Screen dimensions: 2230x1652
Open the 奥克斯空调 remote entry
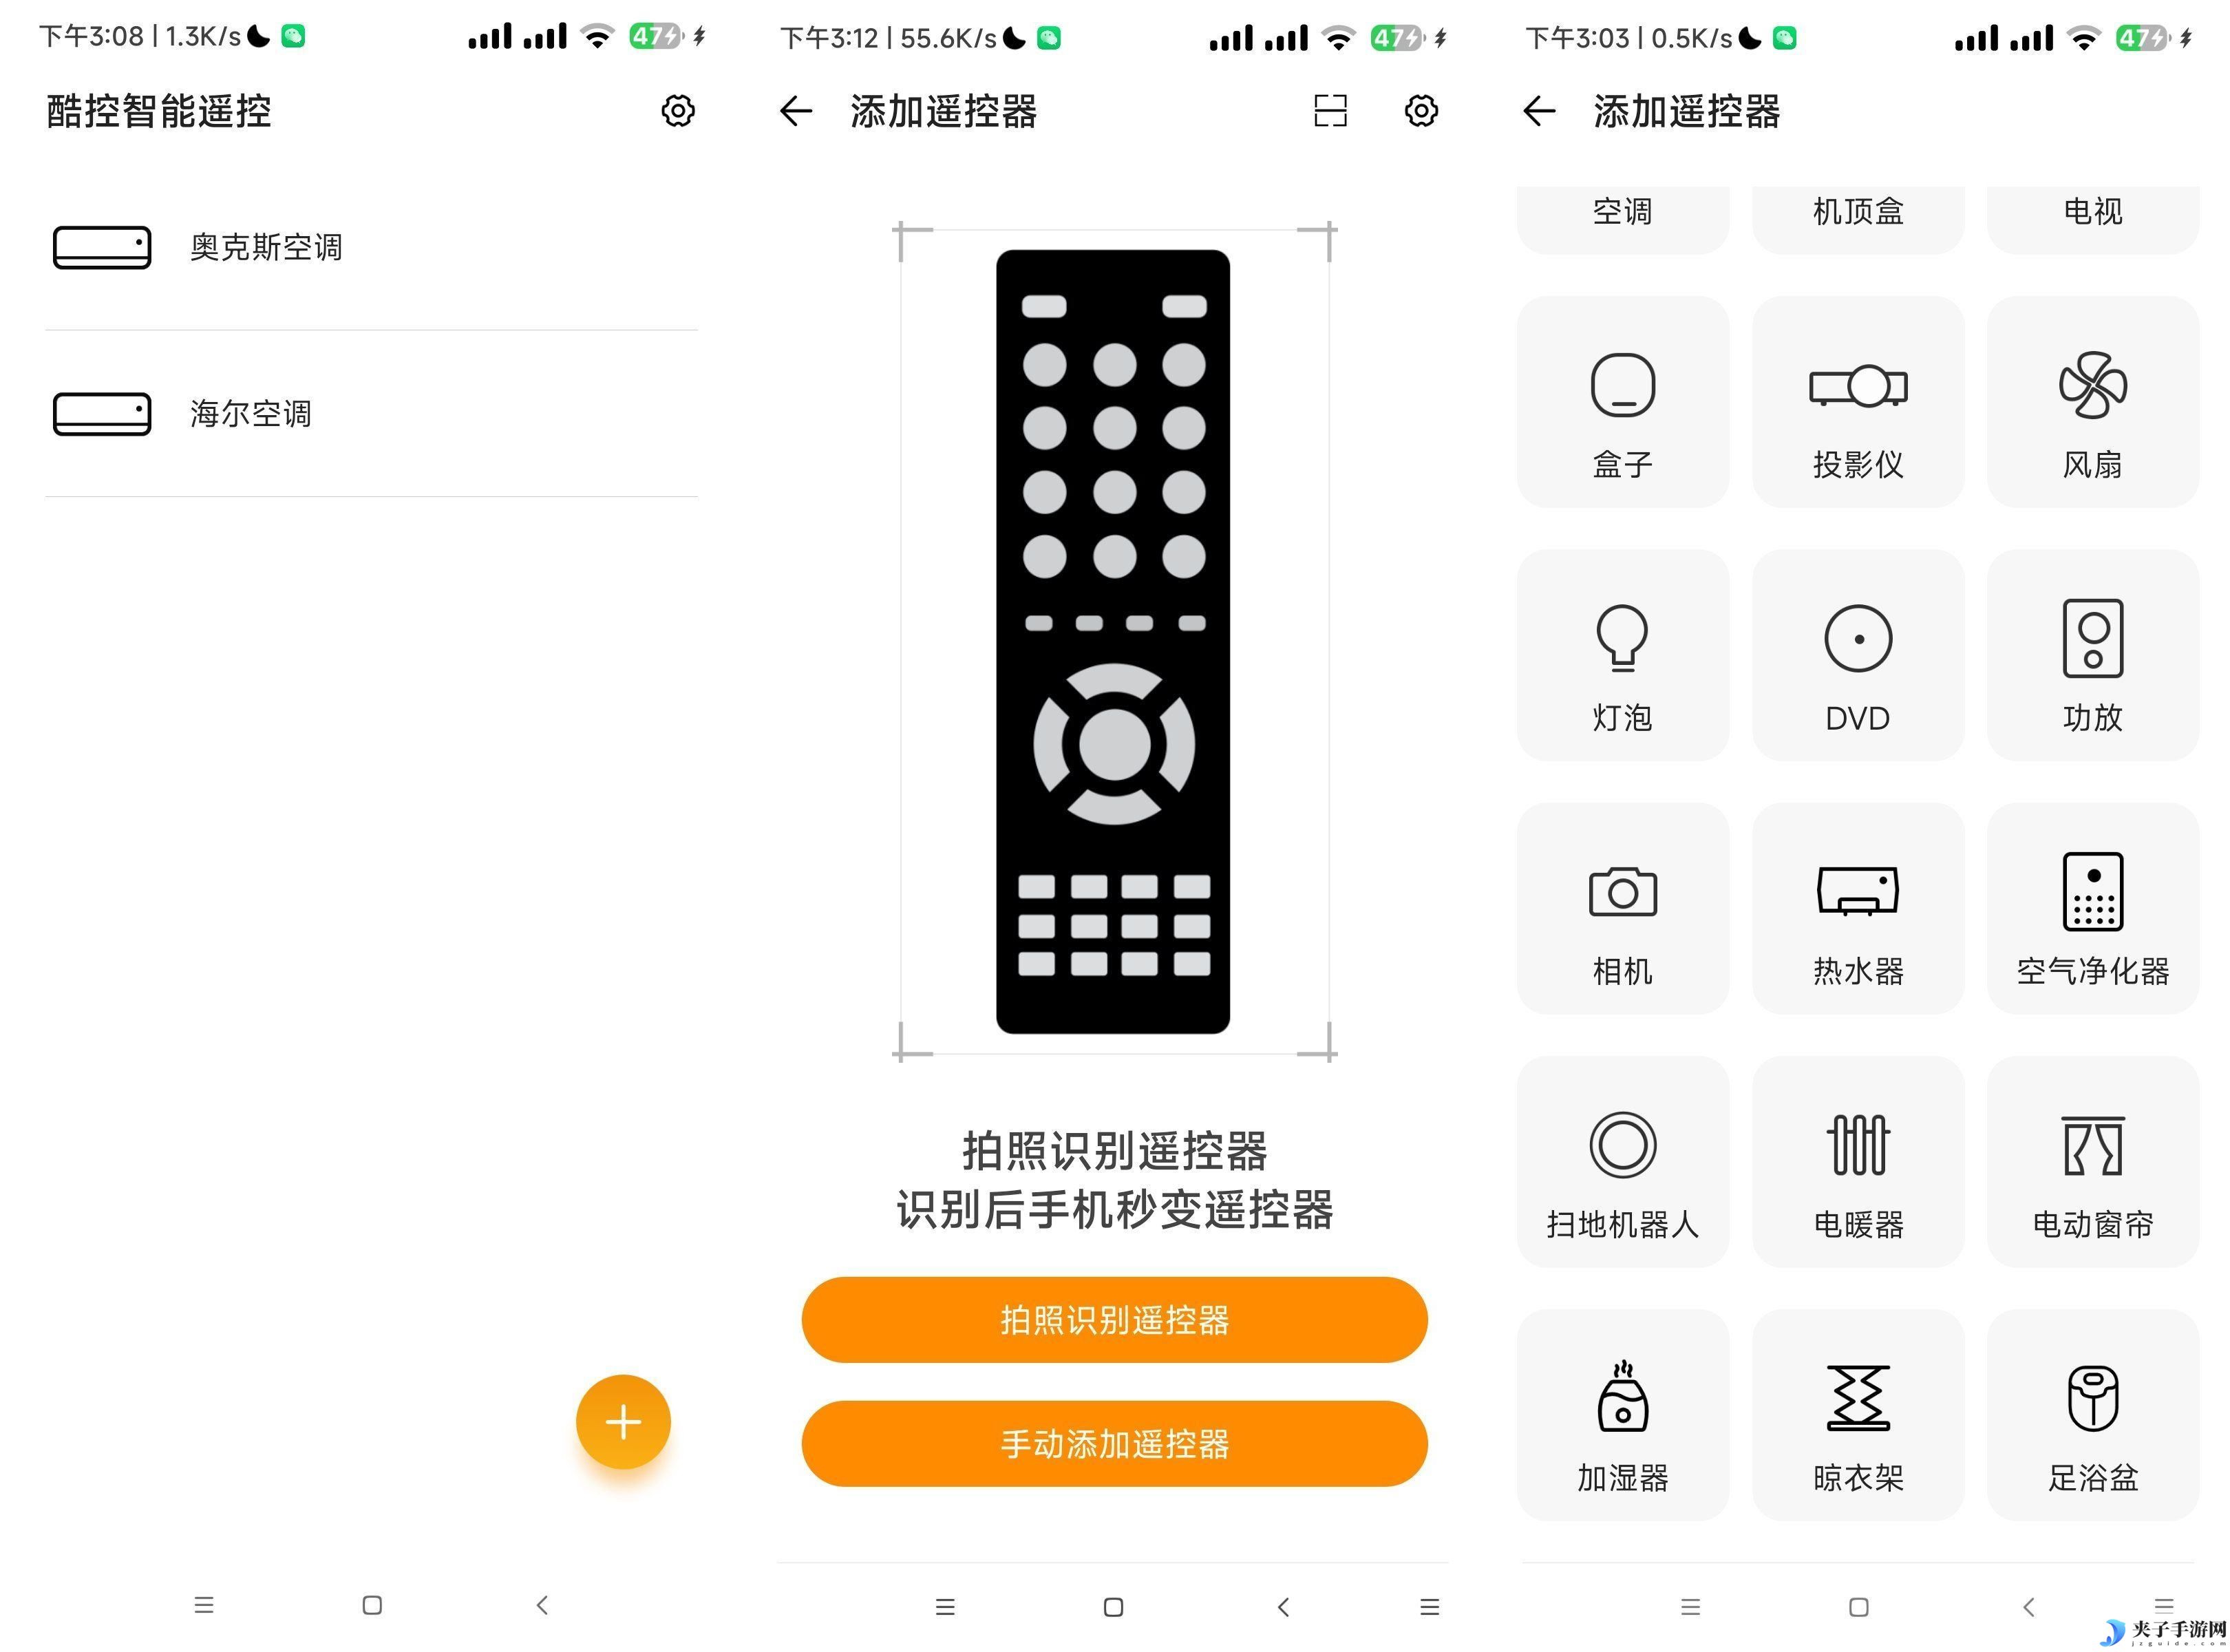[x=371, y=247]
